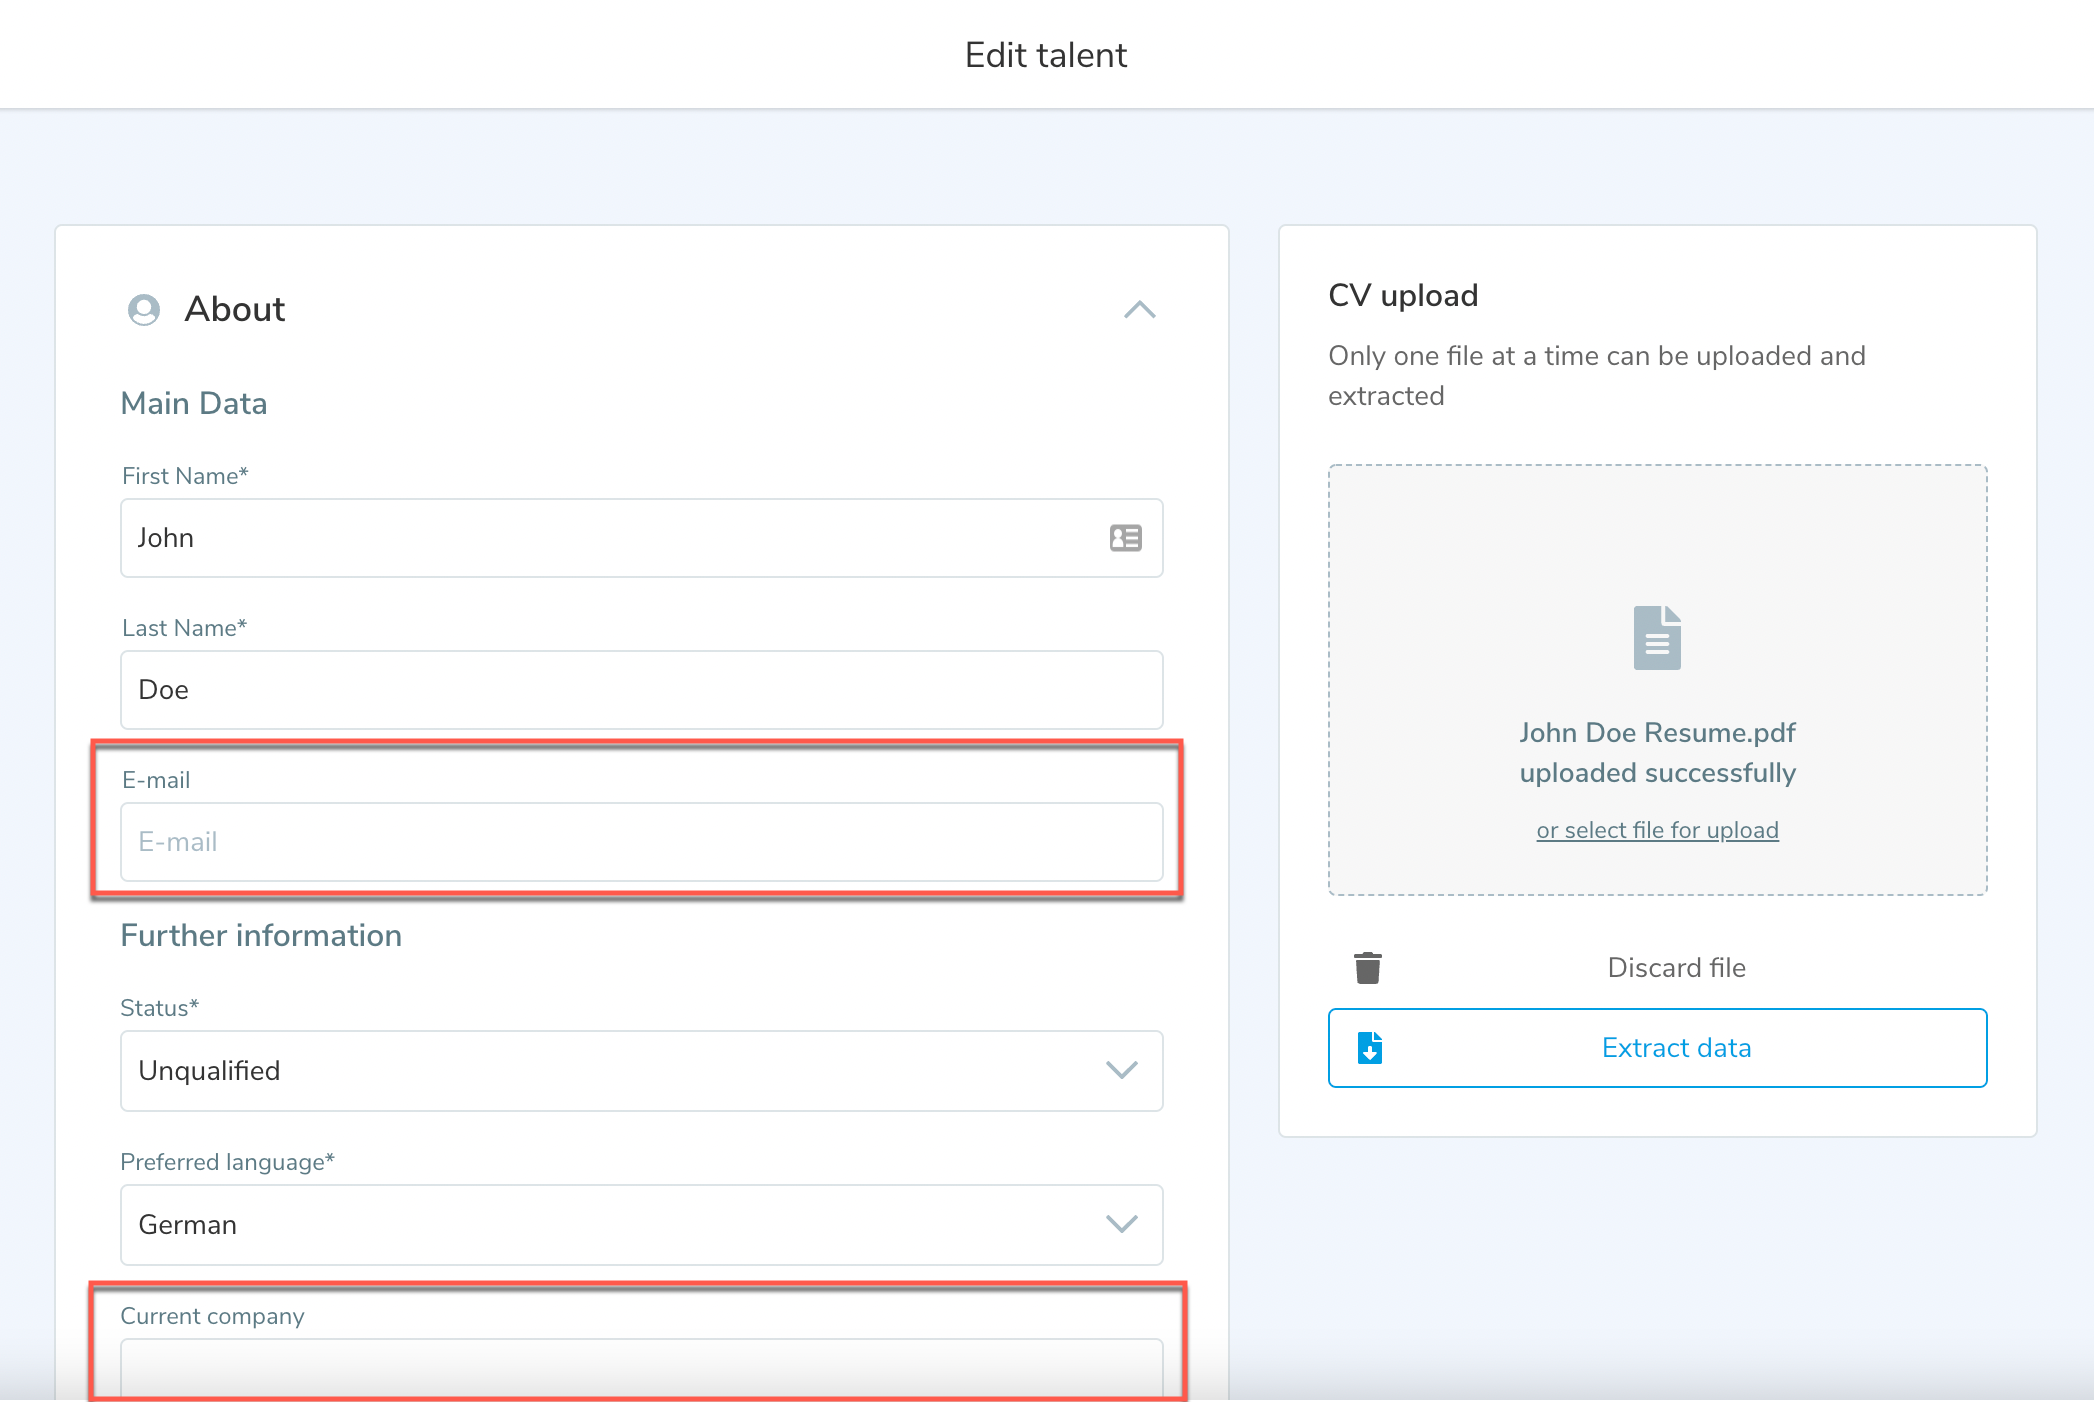This screenshot has width=2094, height=1402.
Task: Click the About section heading
Action: tap(235, 310)
